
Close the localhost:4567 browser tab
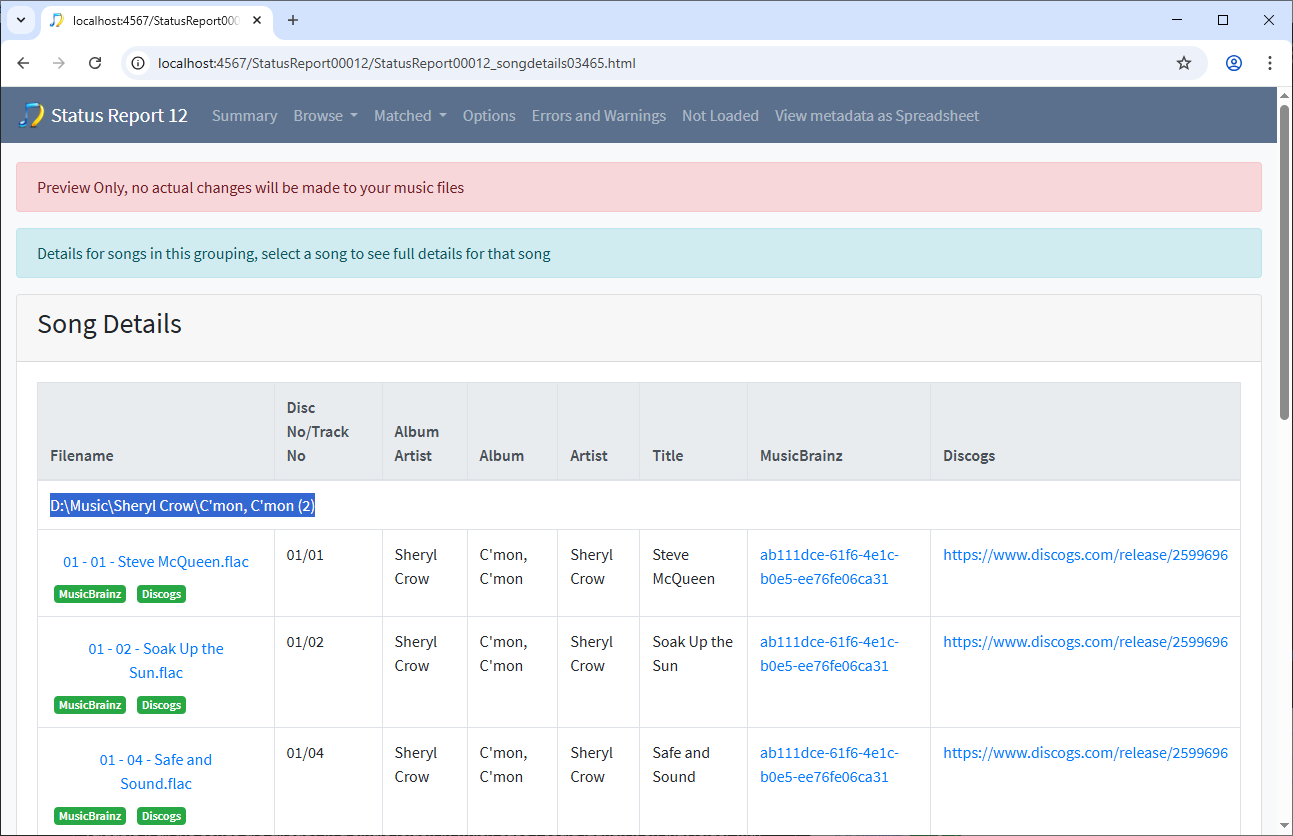point(257,20)
